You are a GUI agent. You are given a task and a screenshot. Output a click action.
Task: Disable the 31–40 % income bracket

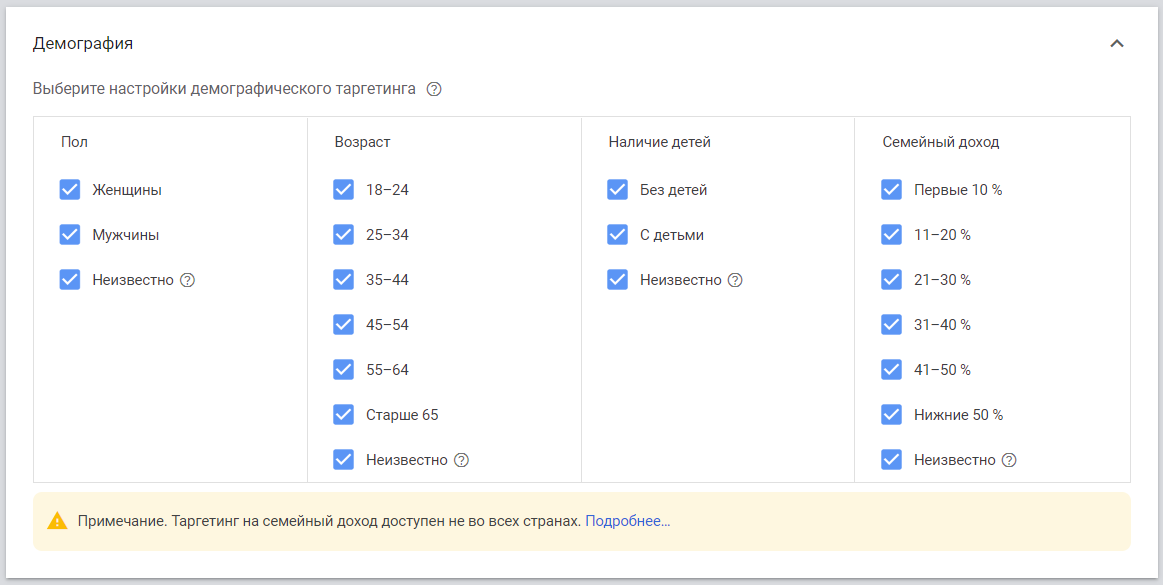point(892,325)
